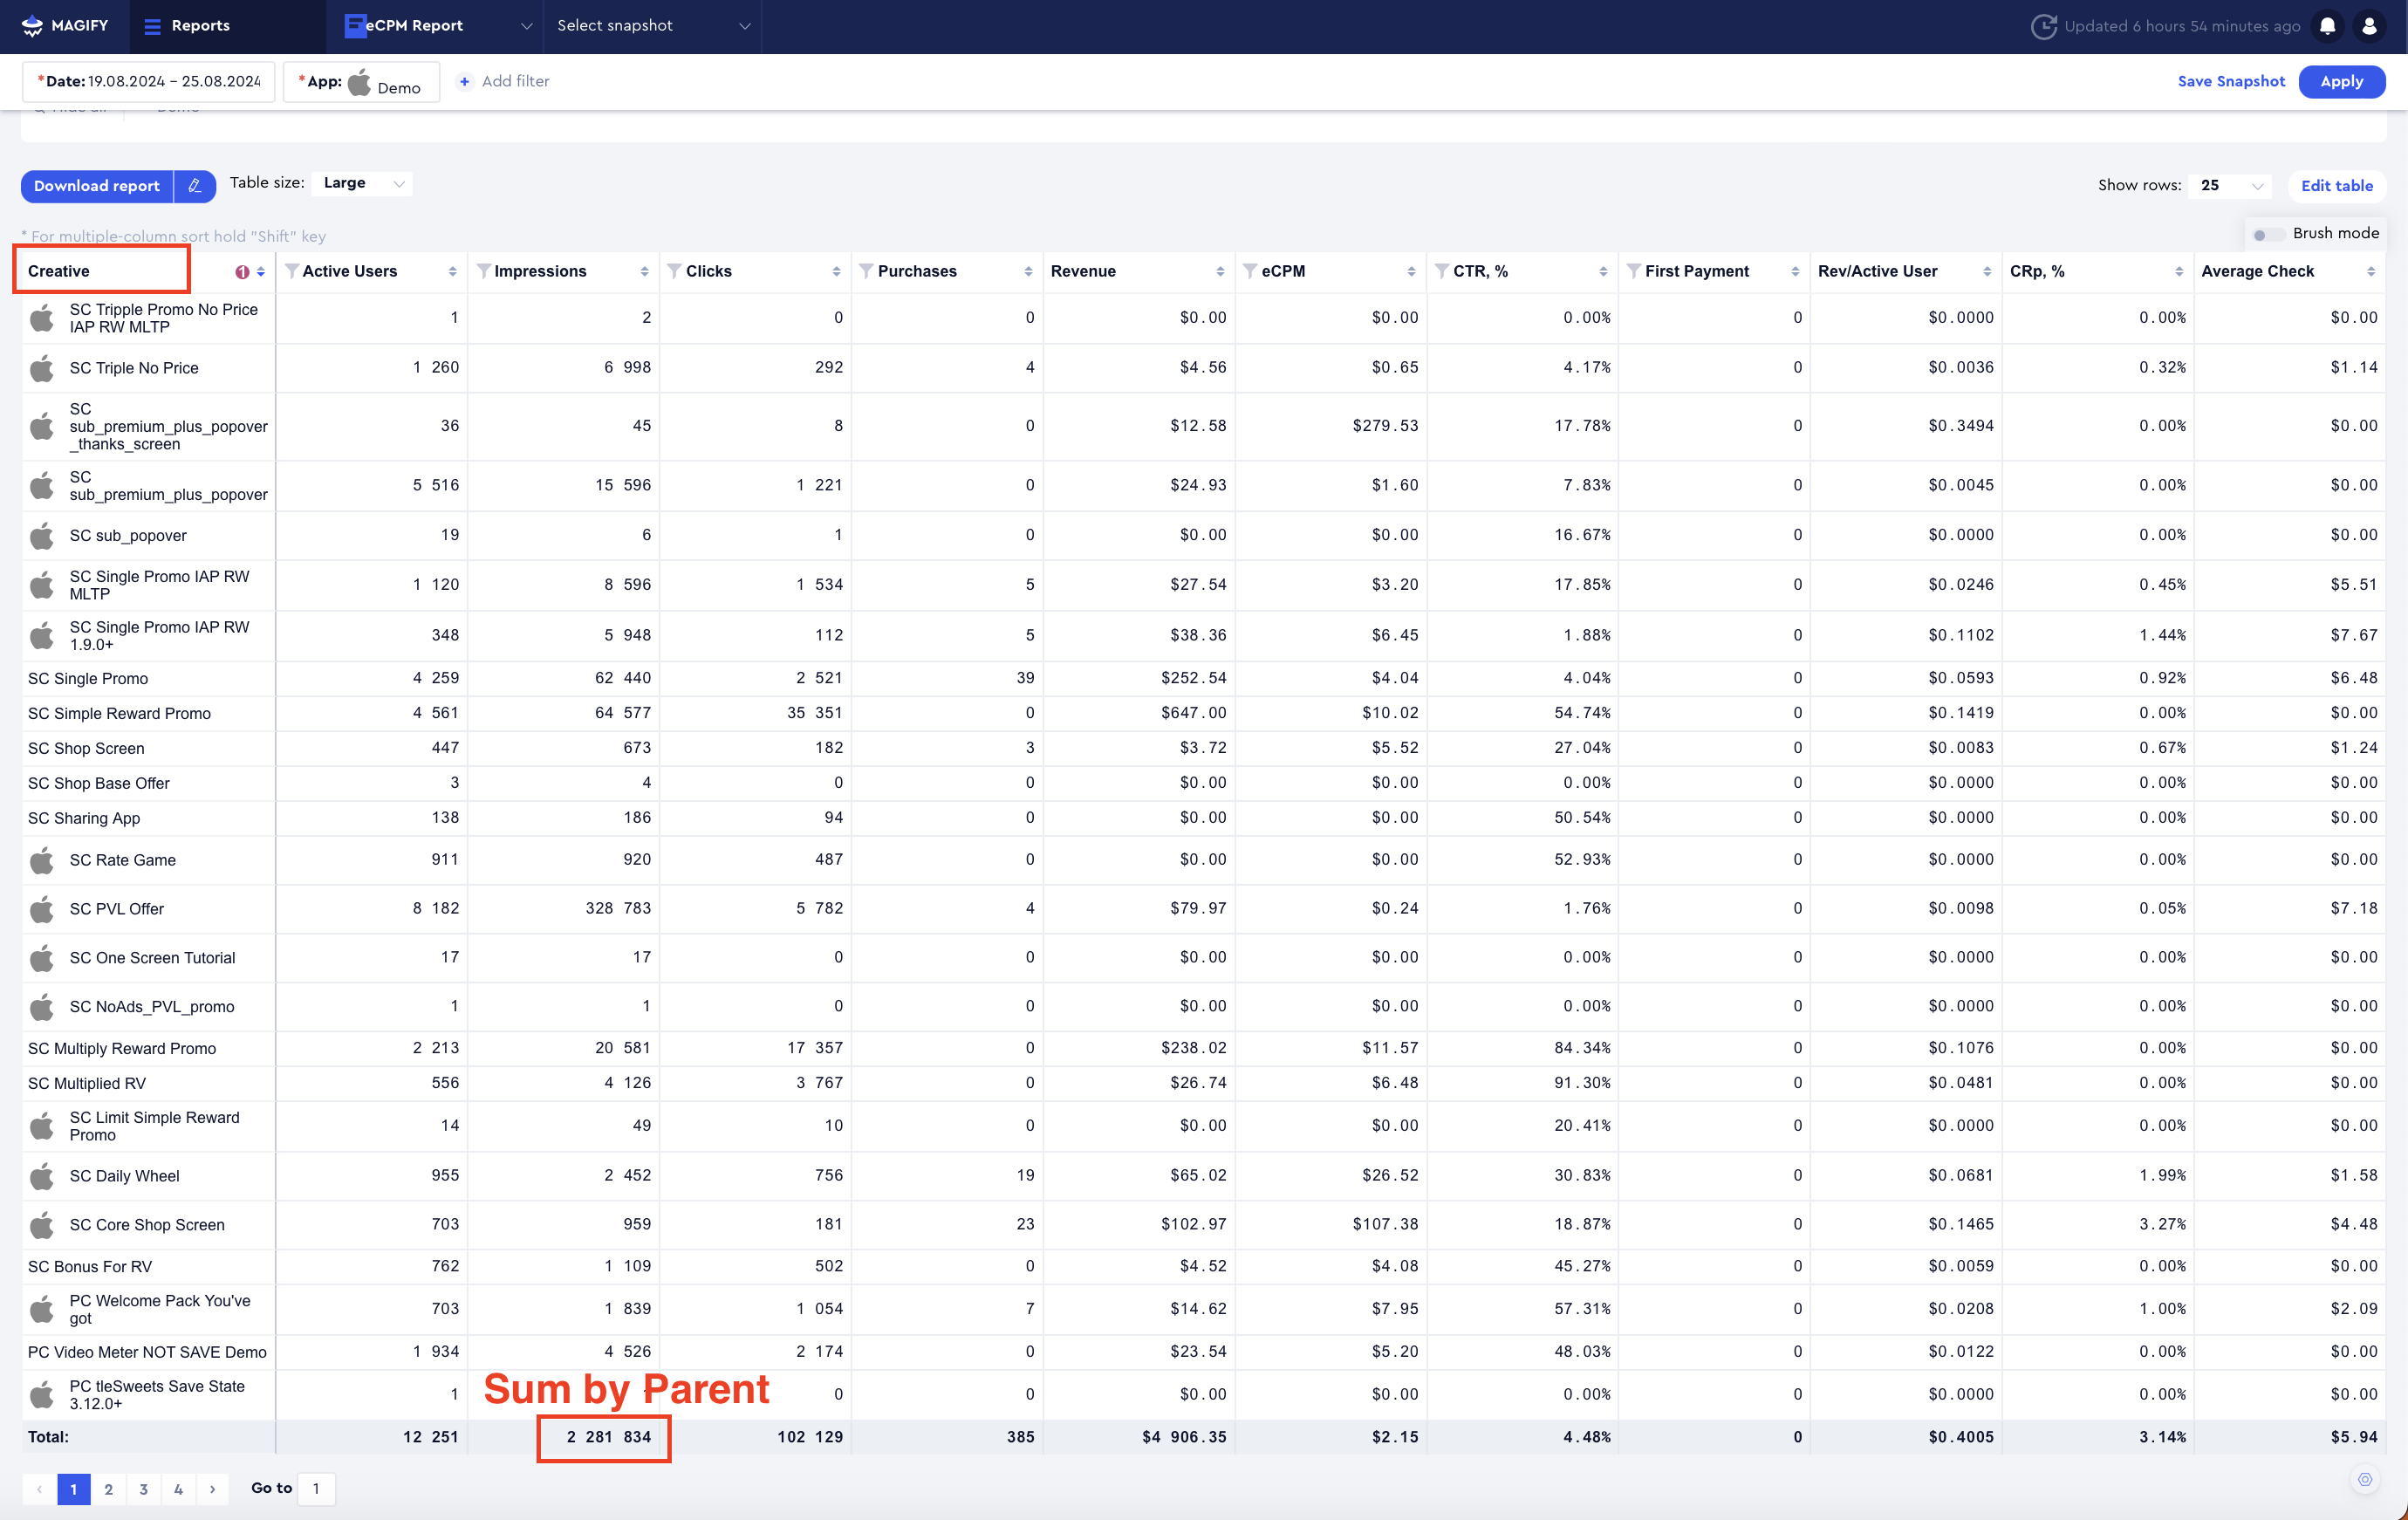Viewport: 2408px width, 1520px height.
Task: Click the Go to page input field
Action: pos(316,1488)
